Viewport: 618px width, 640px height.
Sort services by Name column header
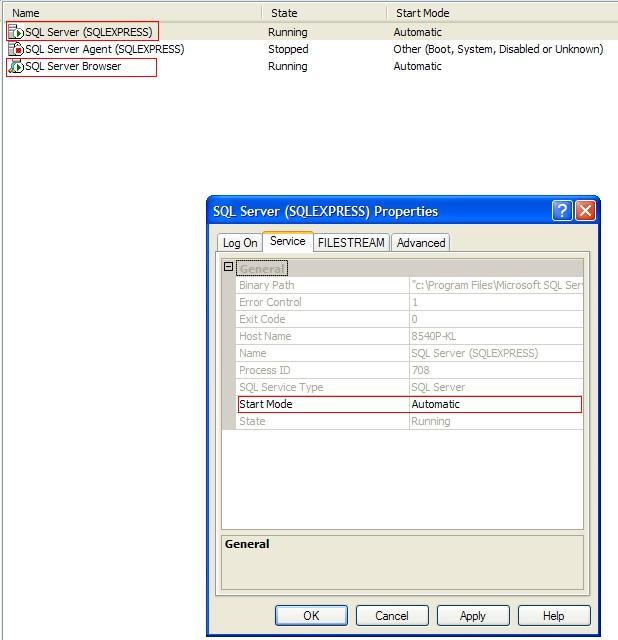point(133,13)
